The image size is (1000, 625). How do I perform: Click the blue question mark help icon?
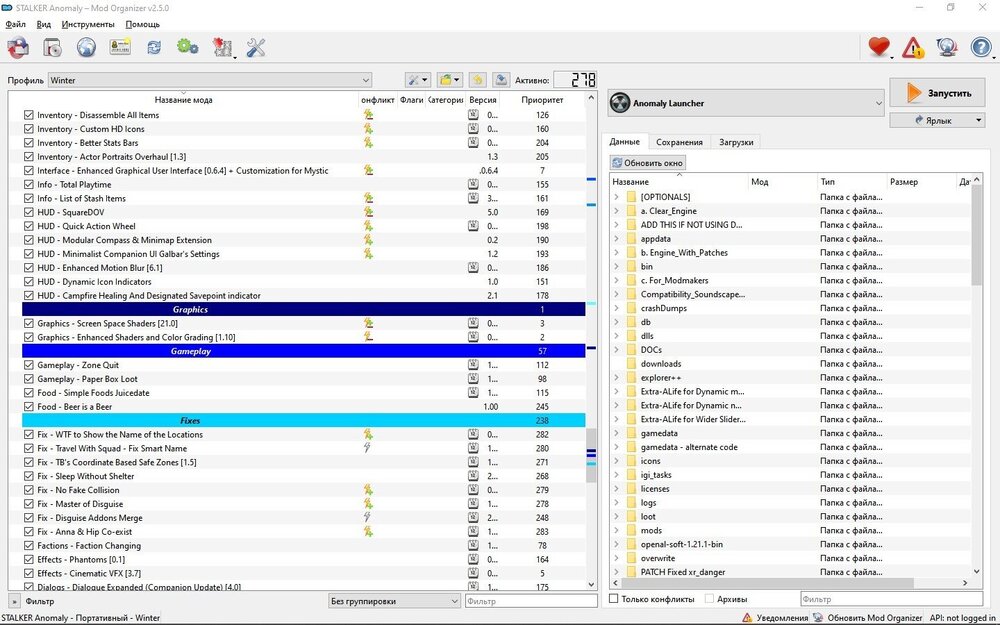(x=980, y=47)
